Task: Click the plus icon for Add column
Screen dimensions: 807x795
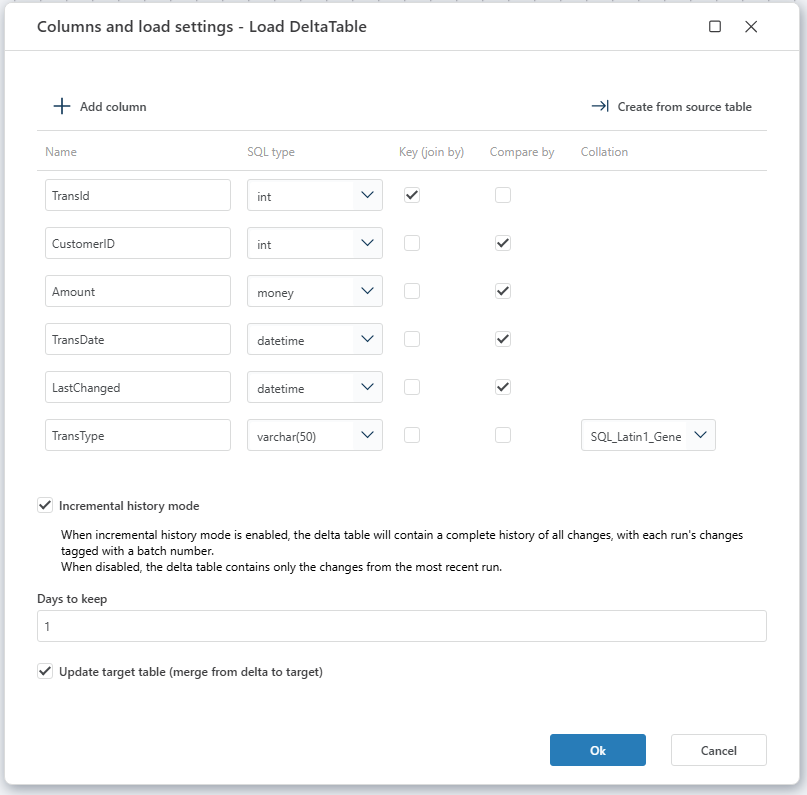Action: point(62,107)
